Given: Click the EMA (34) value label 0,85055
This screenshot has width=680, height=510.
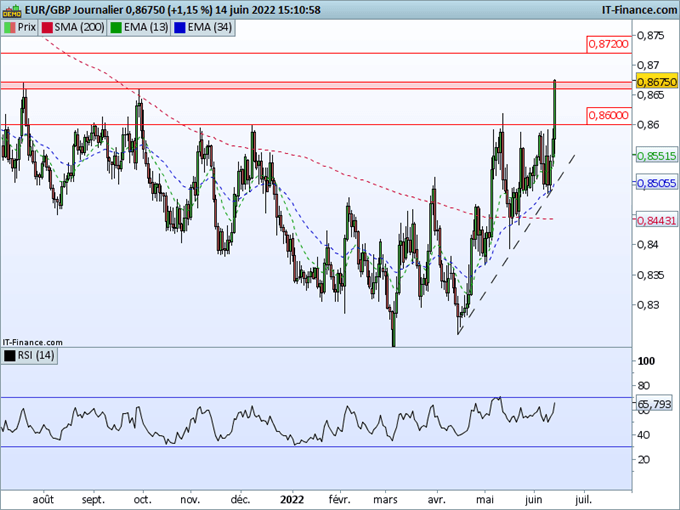Looking at the screenshot, I should pos(657,183).
